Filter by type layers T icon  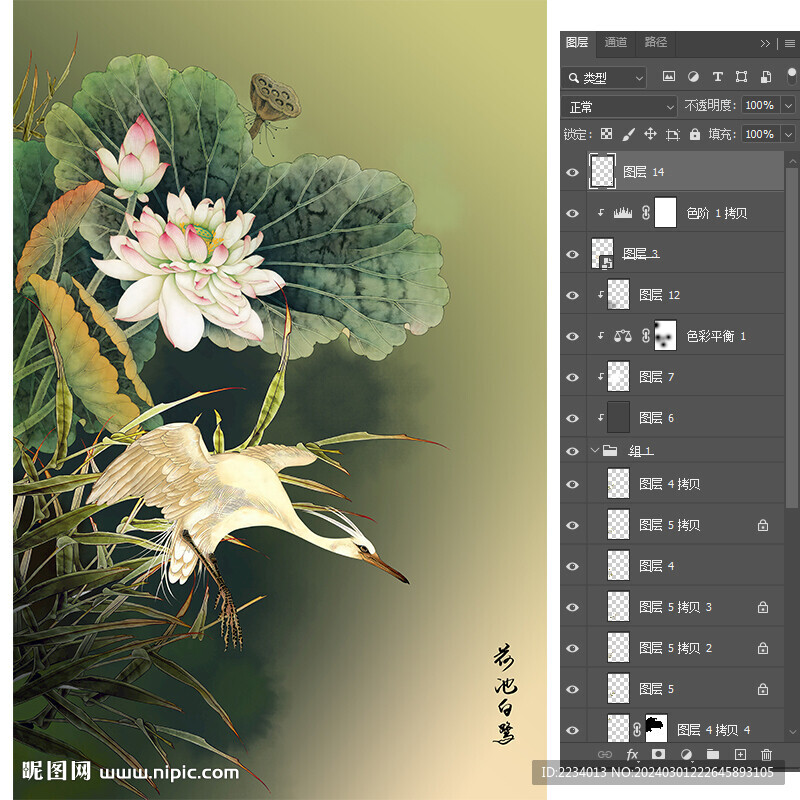(x=717, y=77)
